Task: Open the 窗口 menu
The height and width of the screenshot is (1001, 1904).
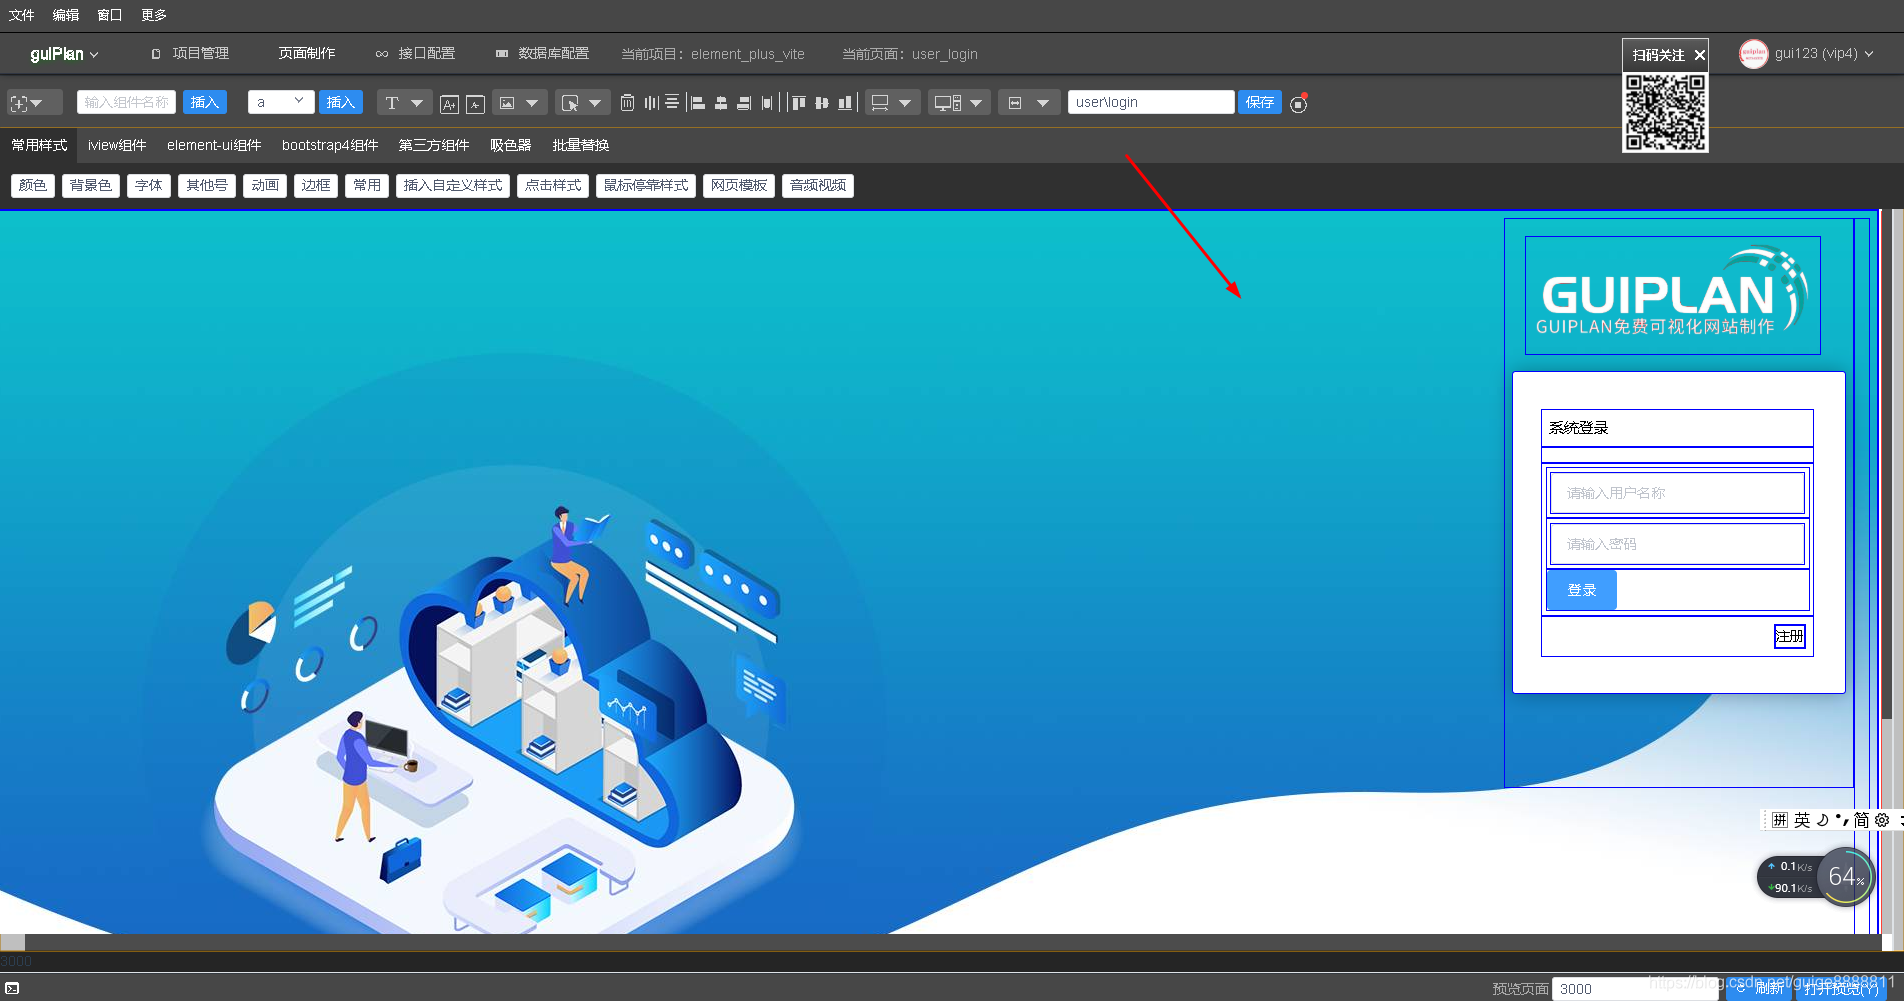Action: pyautogui.click(x=110, y=15)
